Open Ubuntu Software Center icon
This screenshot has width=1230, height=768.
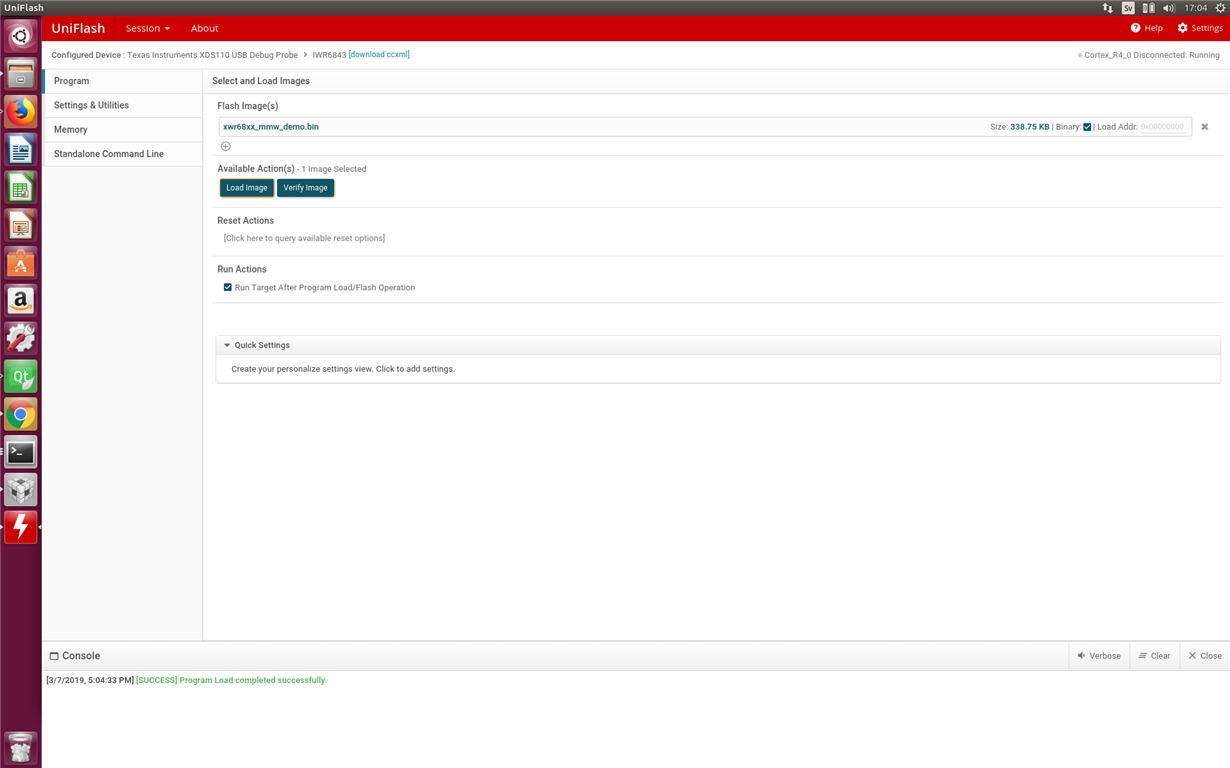point(20,263)
